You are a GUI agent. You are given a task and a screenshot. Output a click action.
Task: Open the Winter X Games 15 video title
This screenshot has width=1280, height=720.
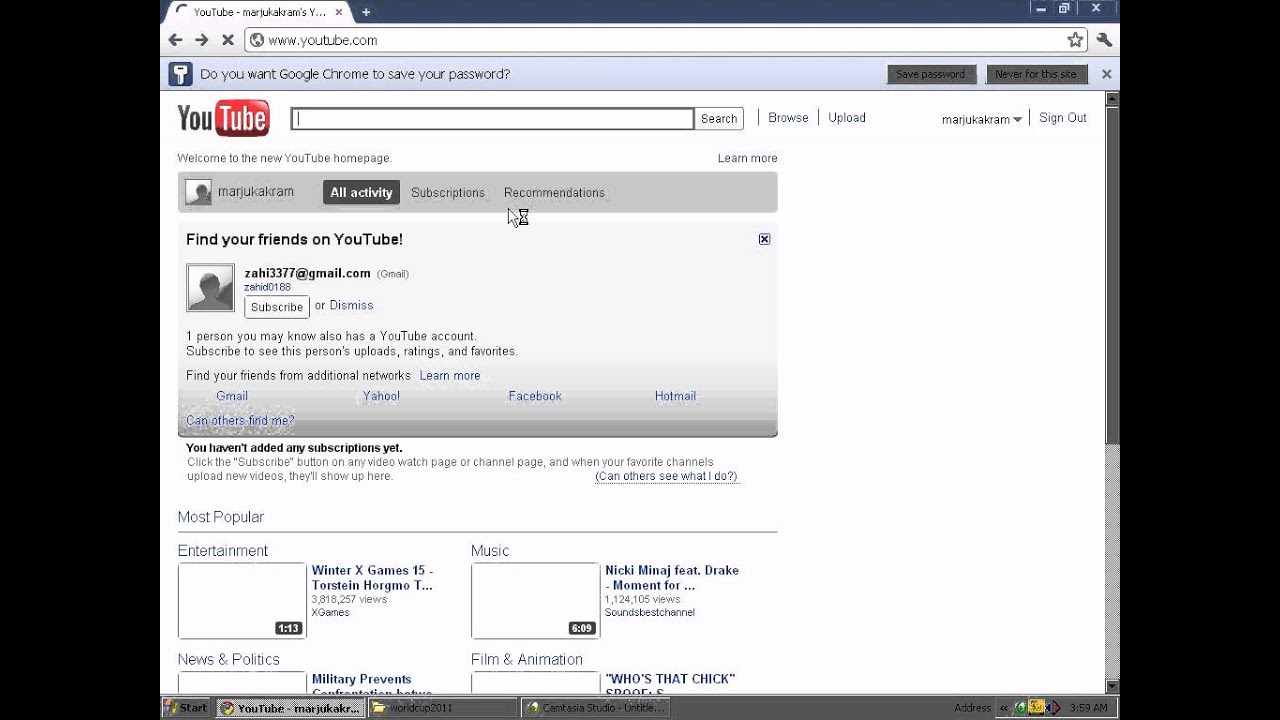(372, 578)
